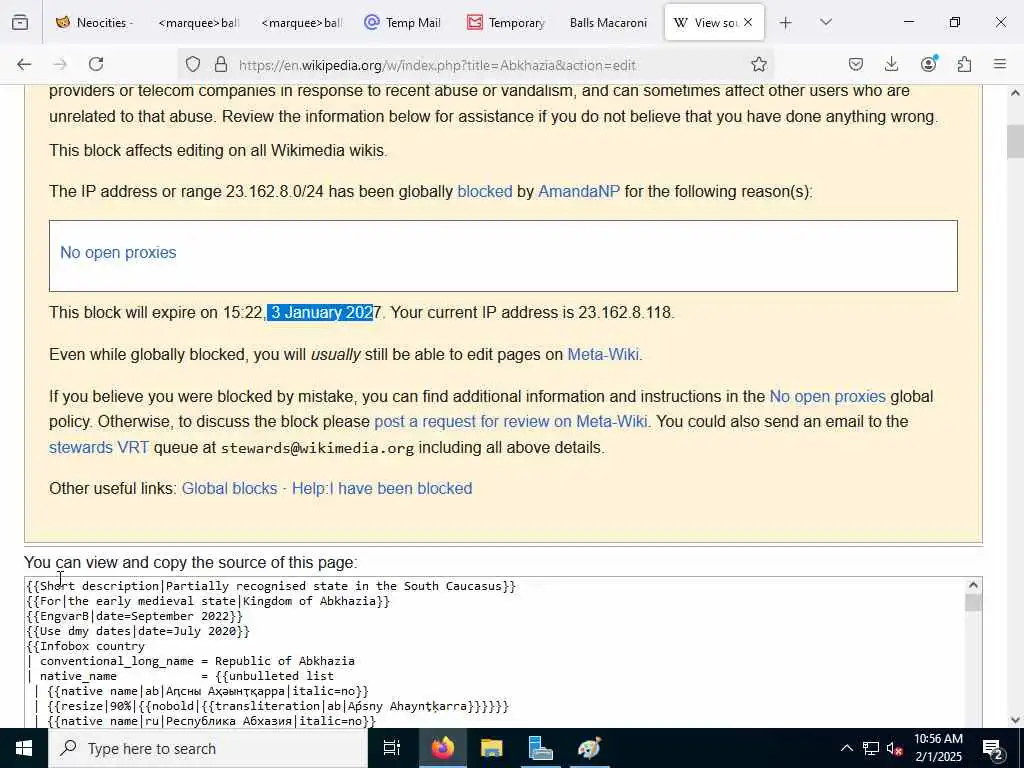Open Firefox View icon at tab strip start

20,23
